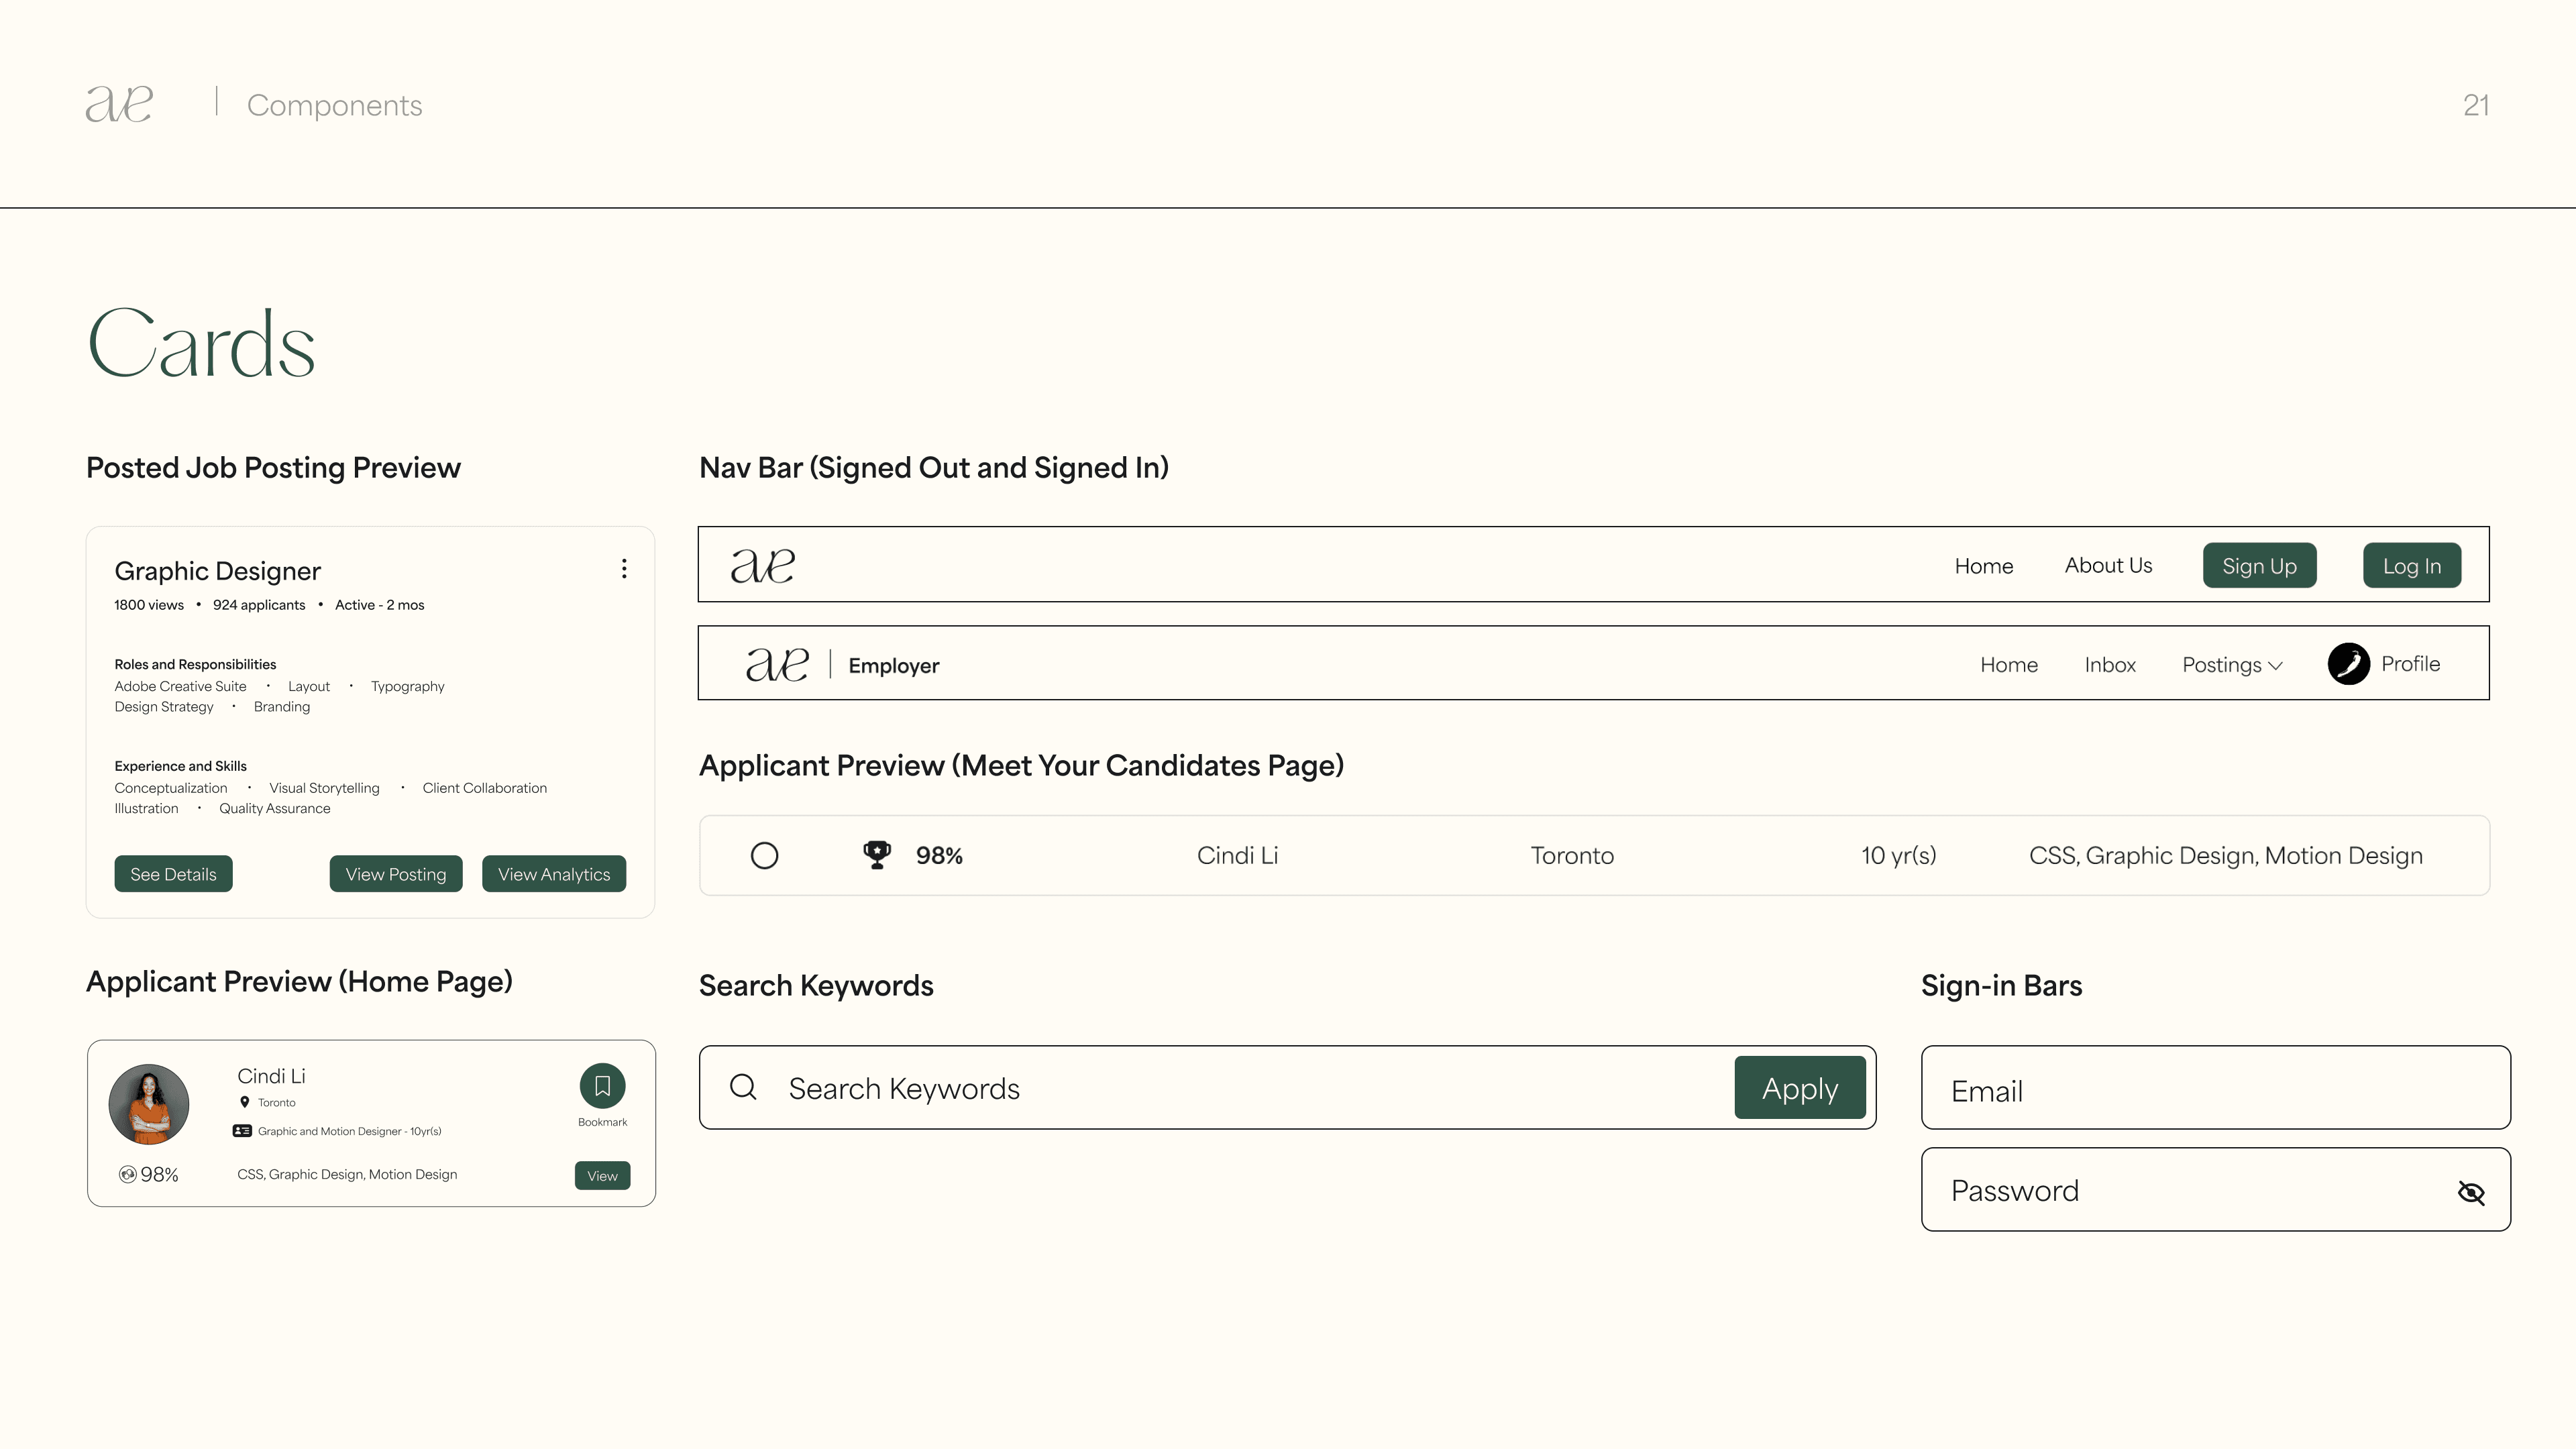Click the employer profile avatar icon
Screen dimensions: 2576x1449
point(2348,664)
